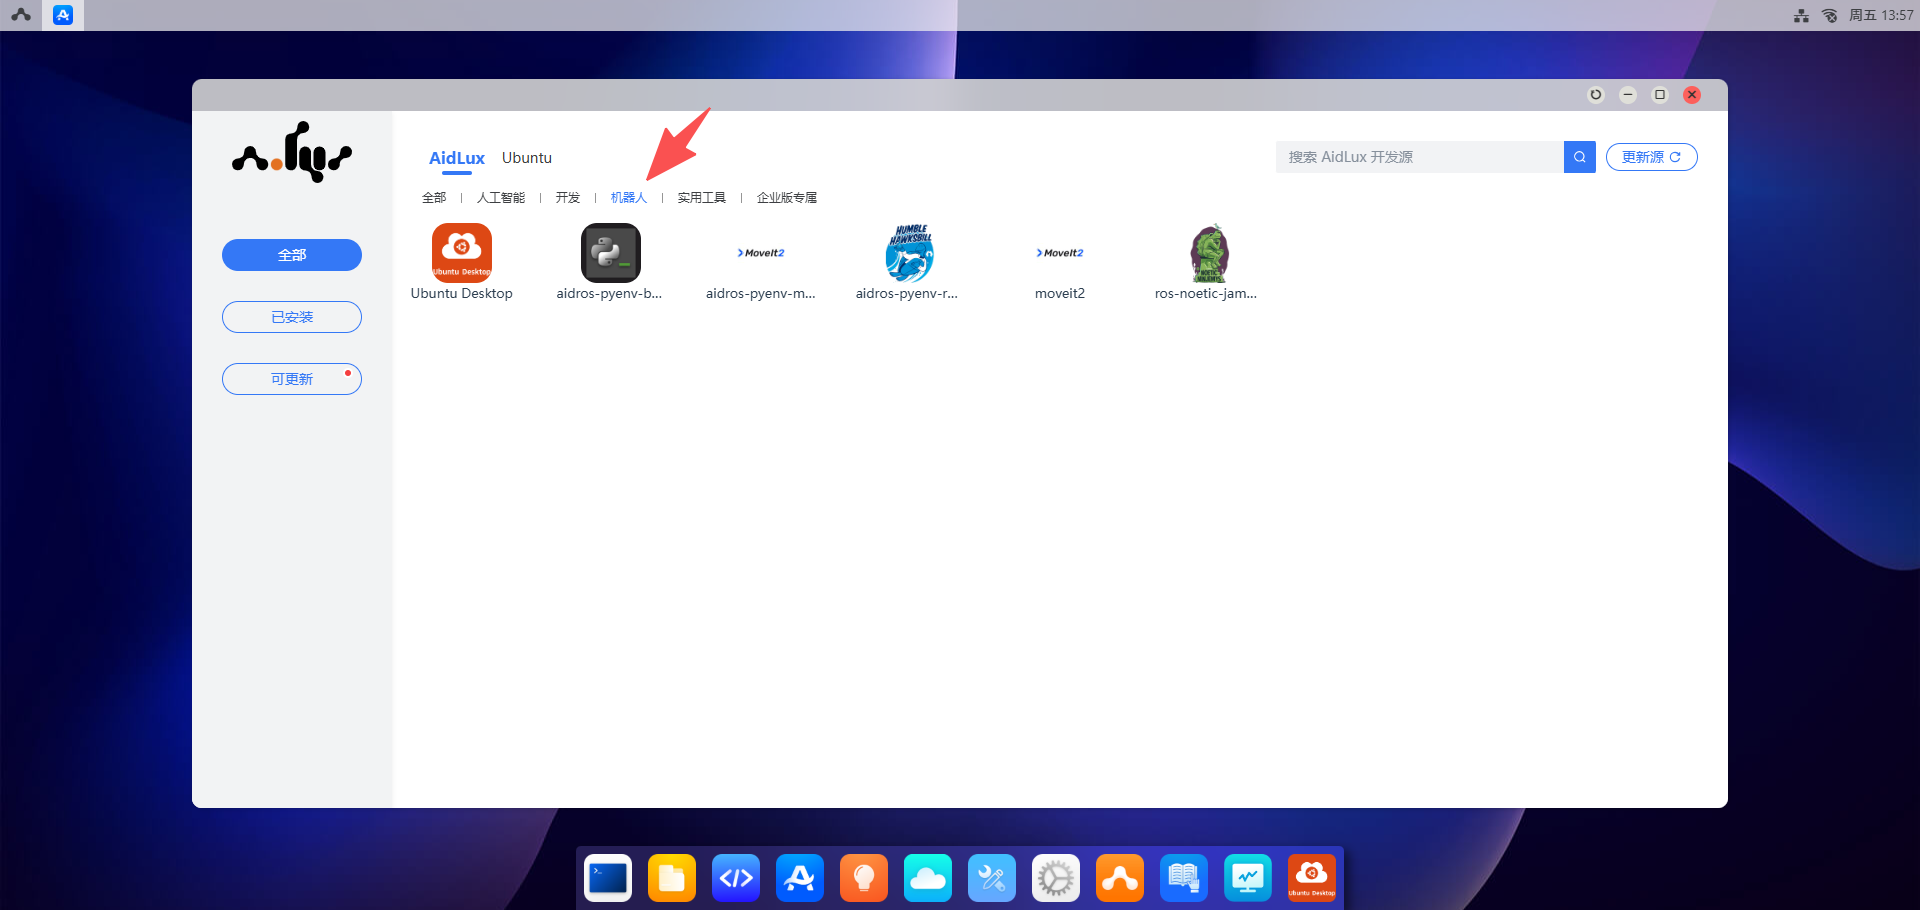Click the AidLux logo in top-left panel bar
The height and width of the screenshot is (910, 1920).
[x=21, y=15]
